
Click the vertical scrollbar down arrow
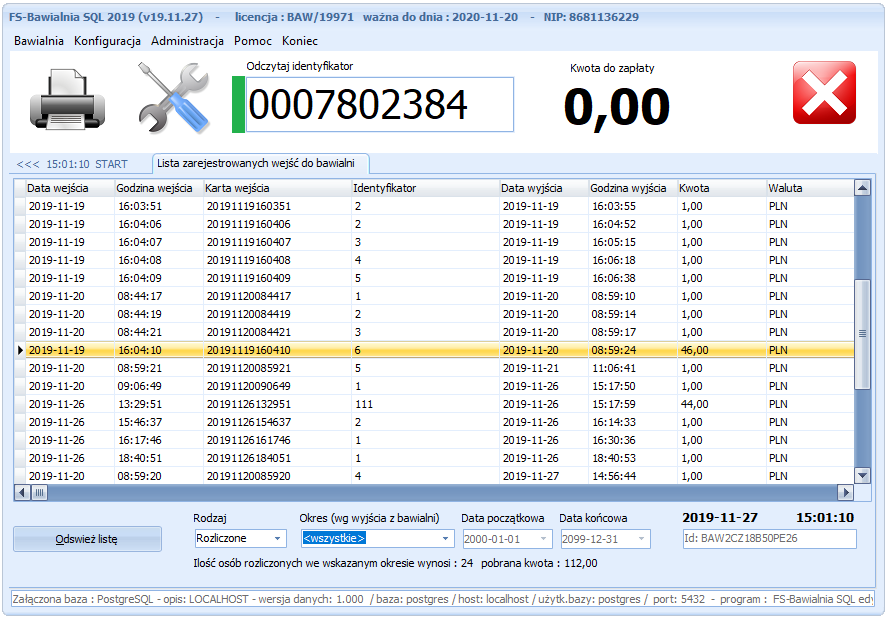click(x=862, y=476)
